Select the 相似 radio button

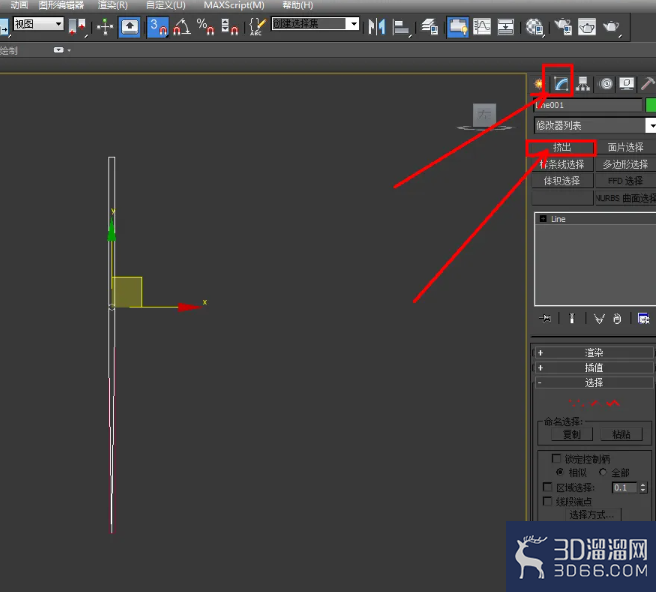[x=560, y=472]
